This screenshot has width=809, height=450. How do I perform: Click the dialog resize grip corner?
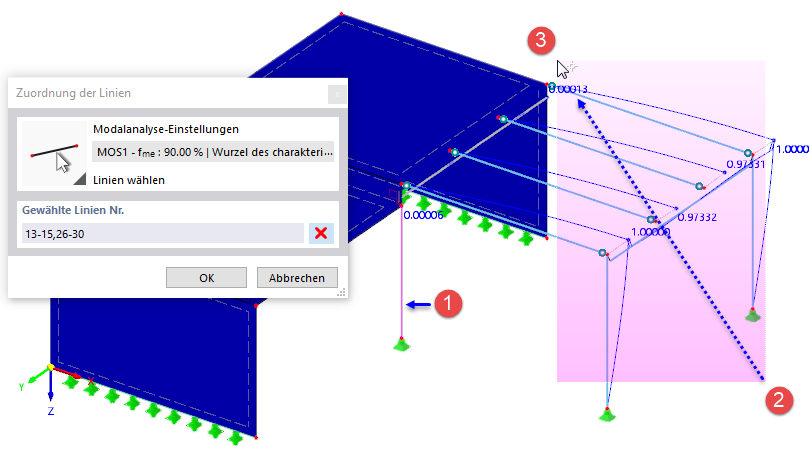point(342,293)
